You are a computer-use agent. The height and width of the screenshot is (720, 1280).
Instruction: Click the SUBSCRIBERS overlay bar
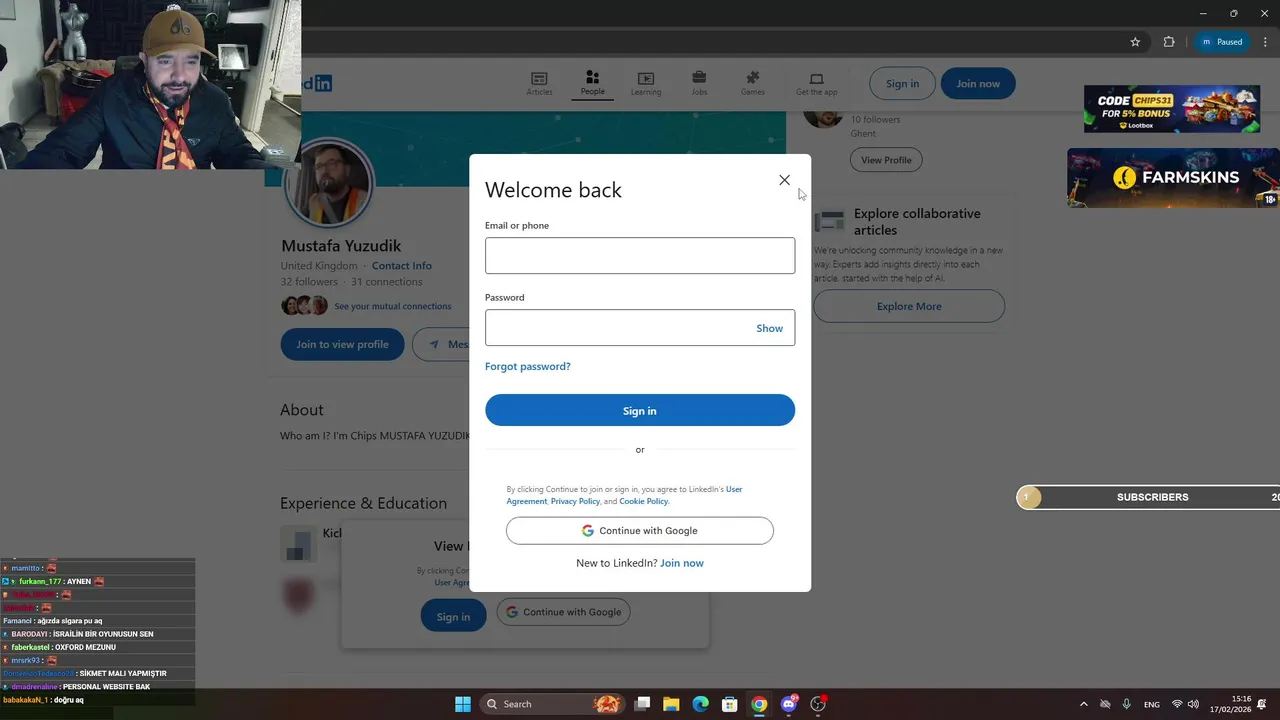(x=1148, y=497)
